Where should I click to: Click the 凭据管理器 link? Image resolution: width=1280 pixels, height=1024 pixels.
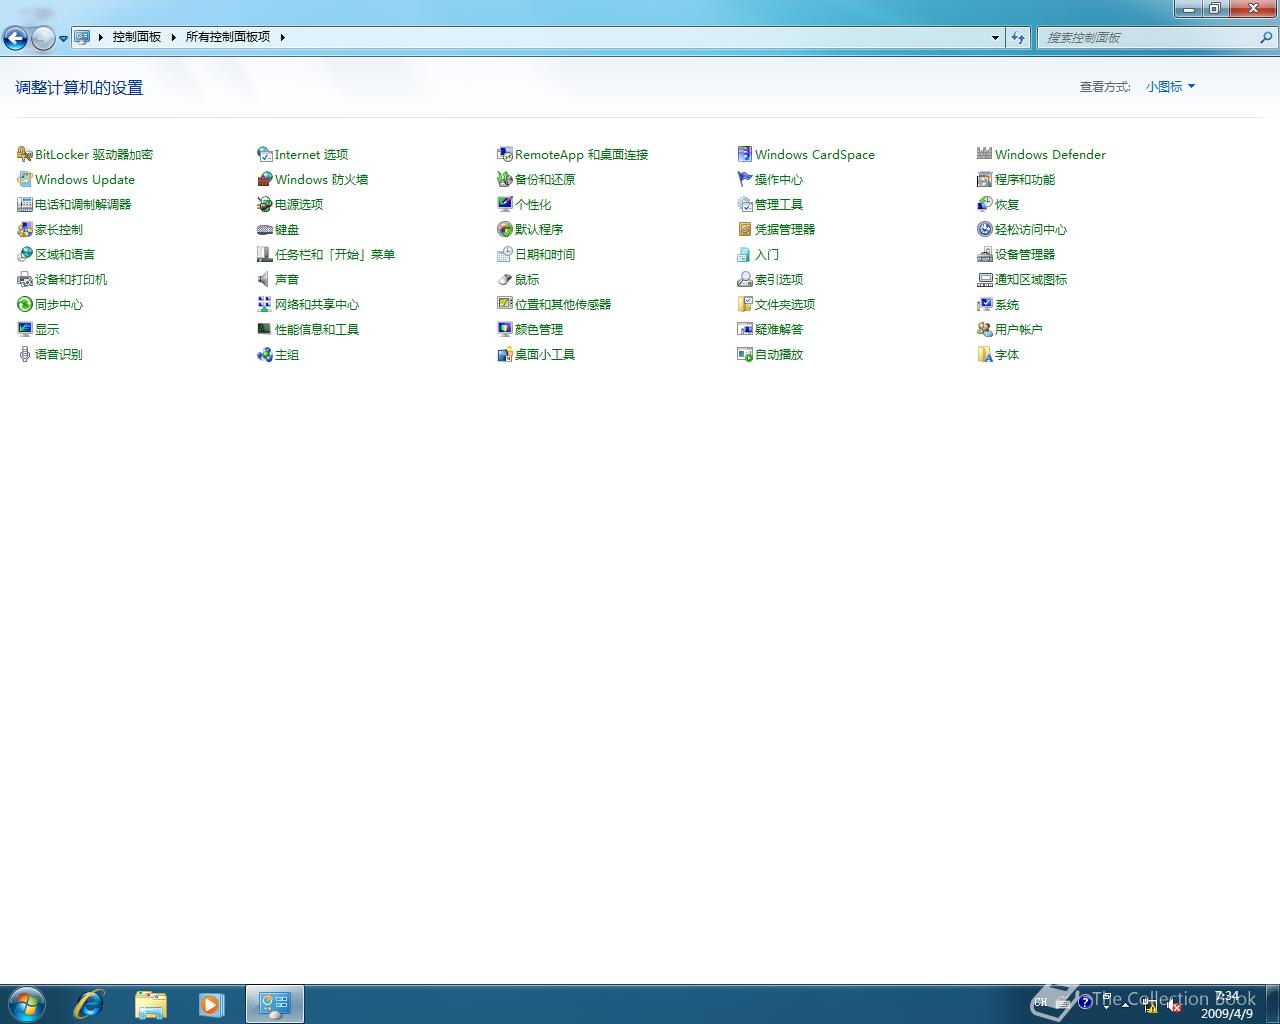pyautogui.click(x=785, y=229)
